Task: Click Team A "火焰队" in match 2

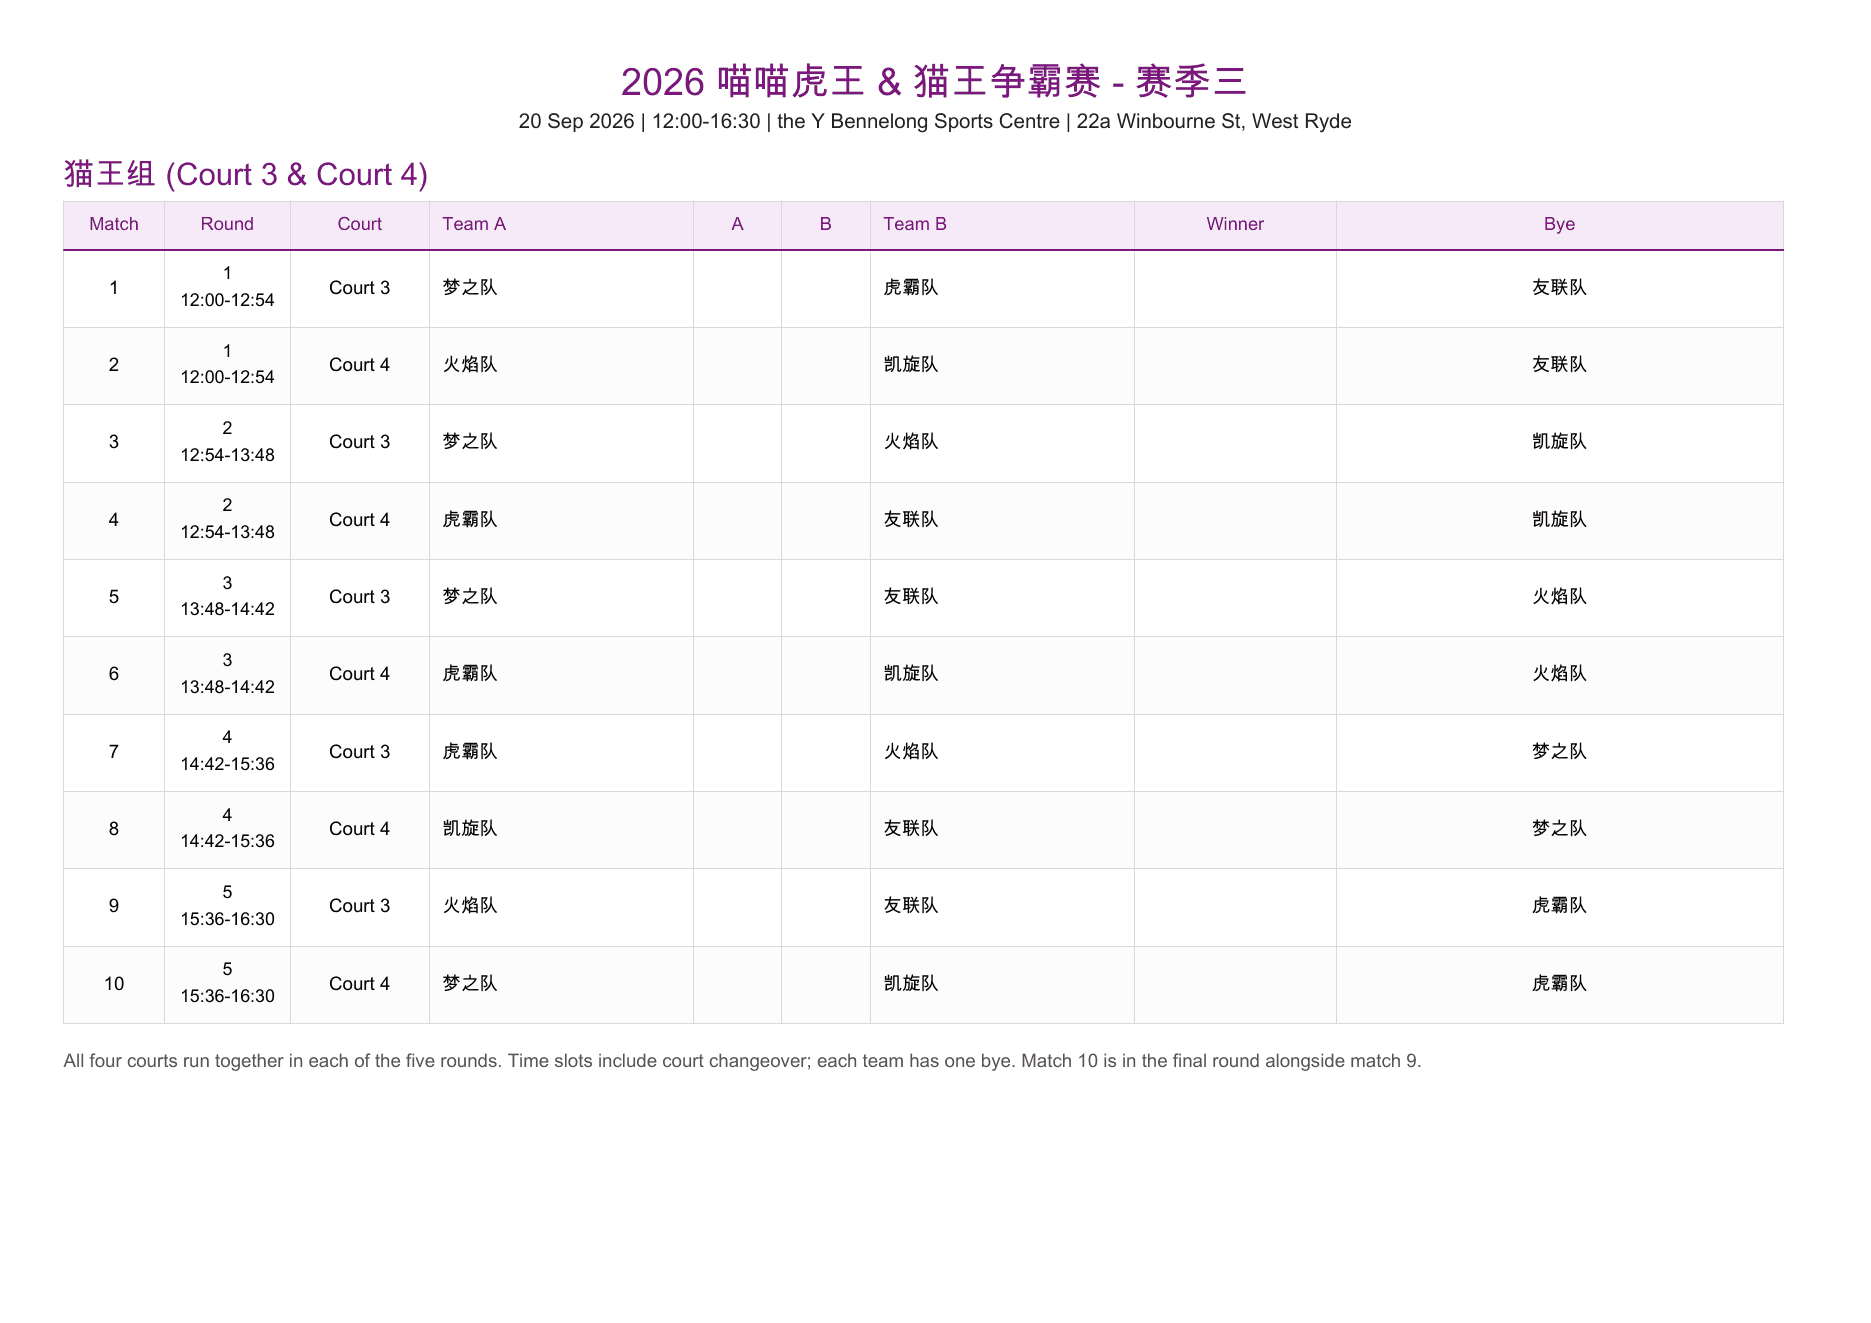Action: click(x=470, y=365)
